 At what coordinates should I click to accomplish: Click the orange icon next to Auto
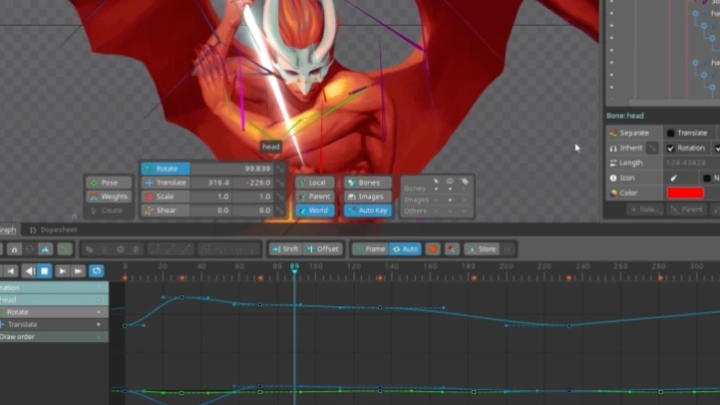(433, 249)
